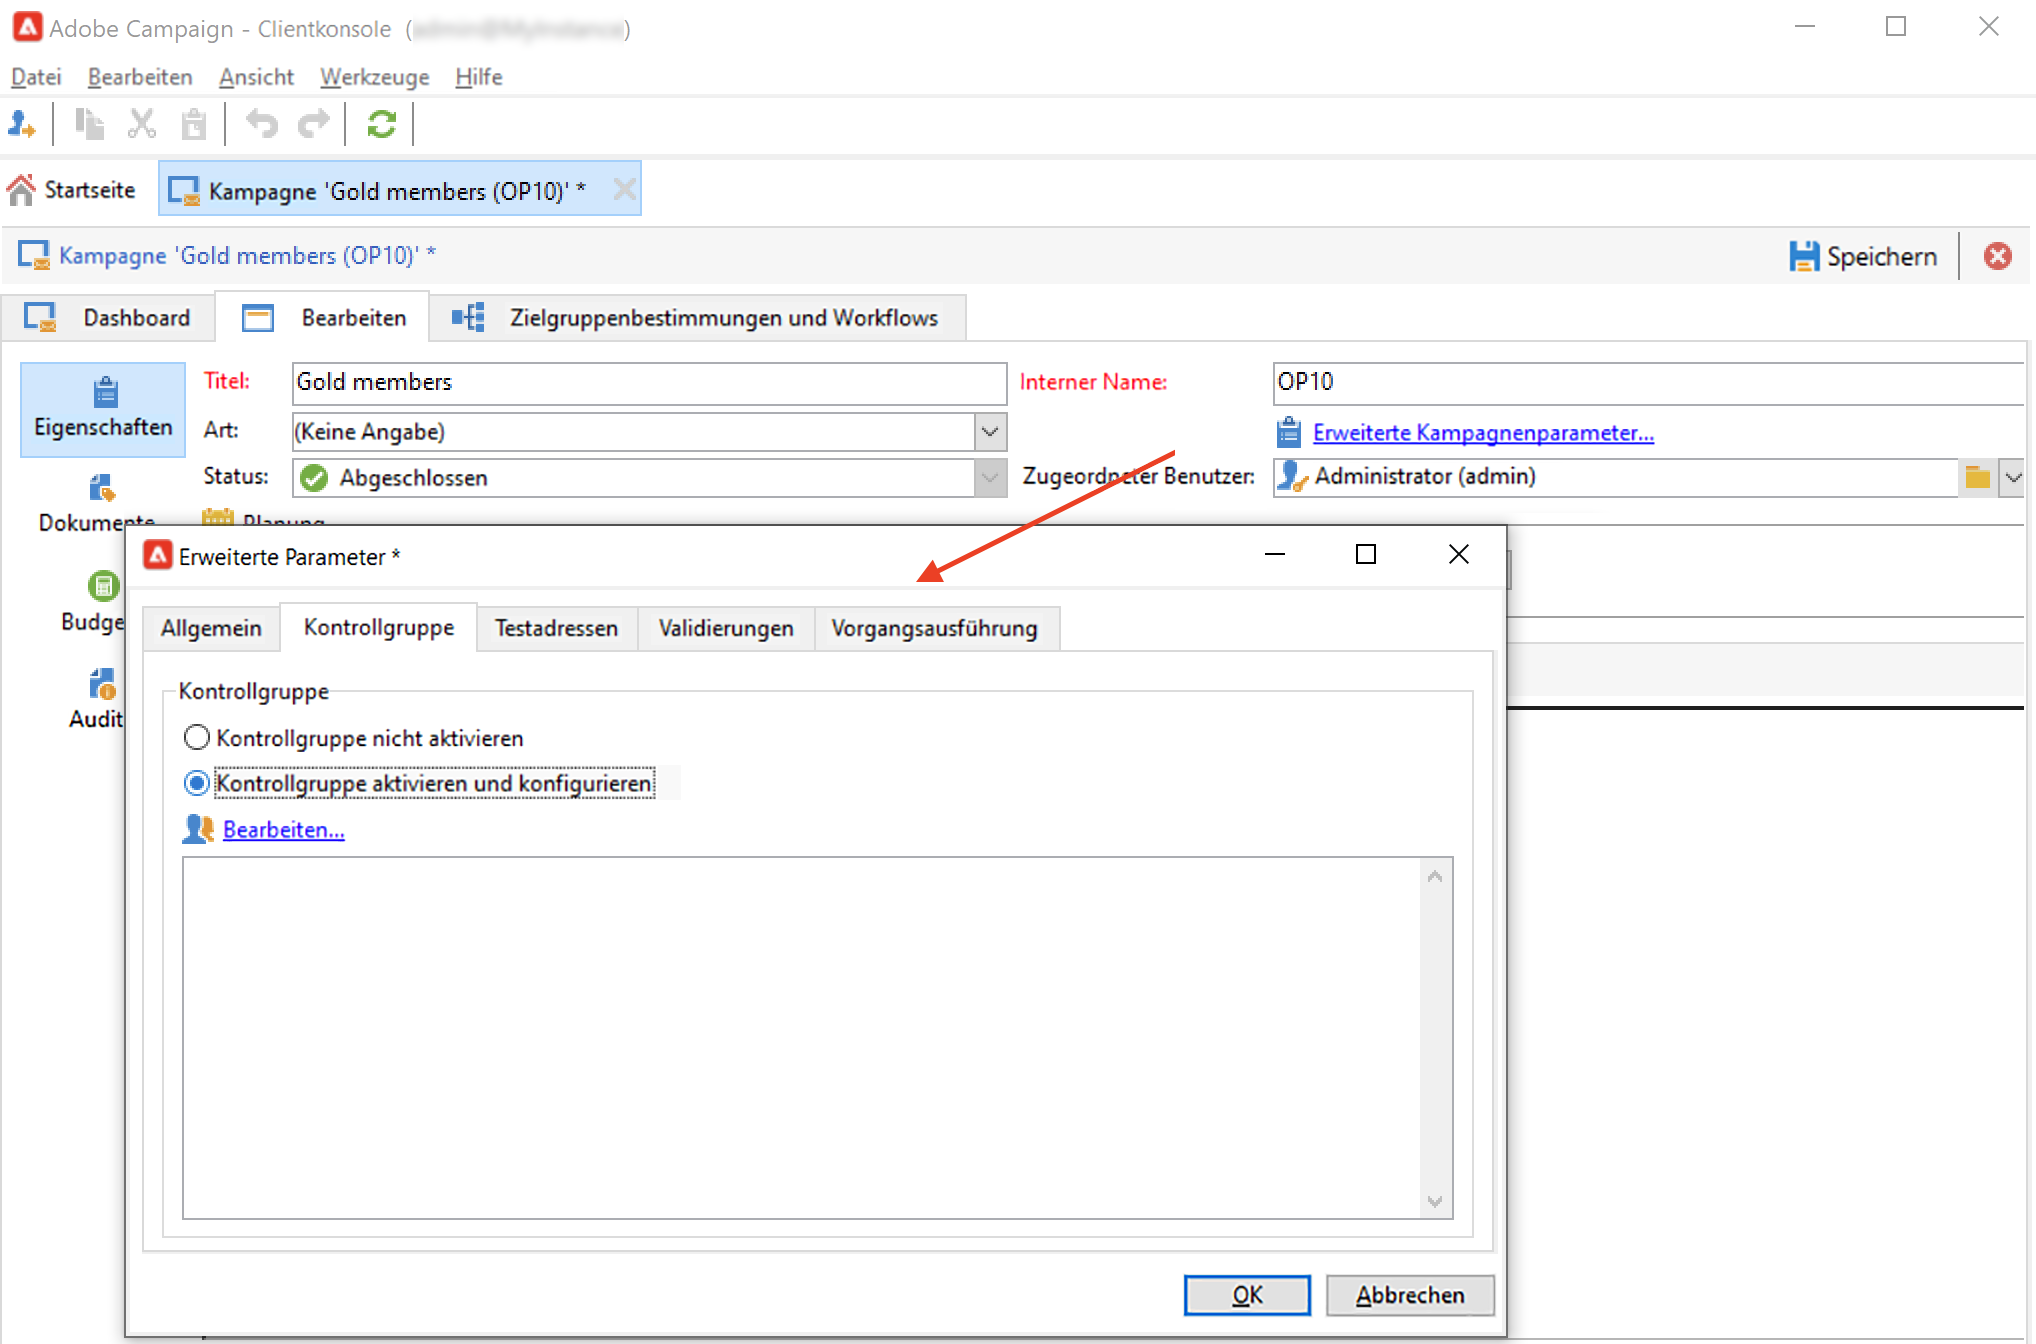
Task: Click the undo arrow icon
Action: (261, 124)
